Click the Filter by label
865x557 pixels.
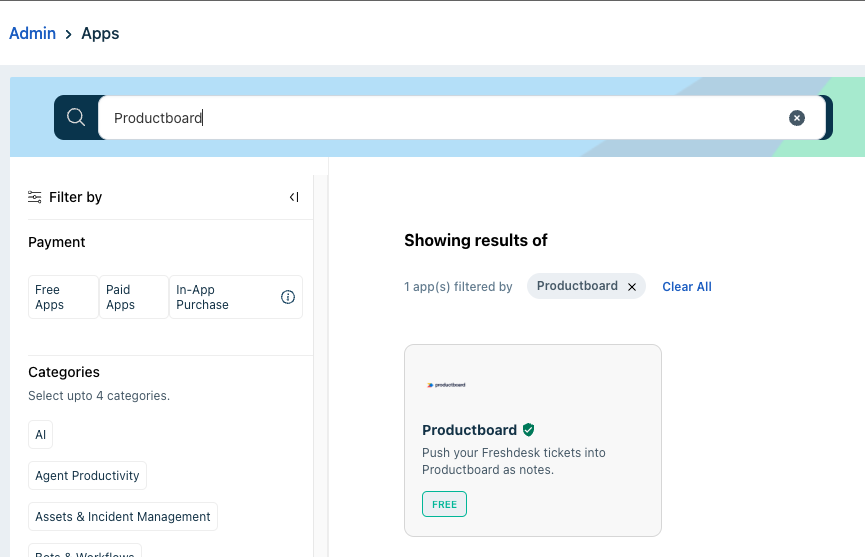coord(76,197)
